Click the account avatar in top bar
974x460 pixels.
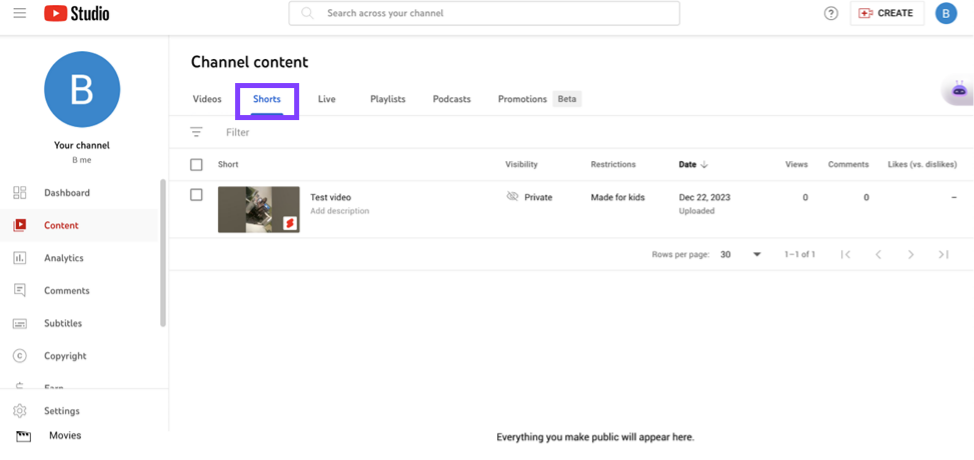[945, 13]
